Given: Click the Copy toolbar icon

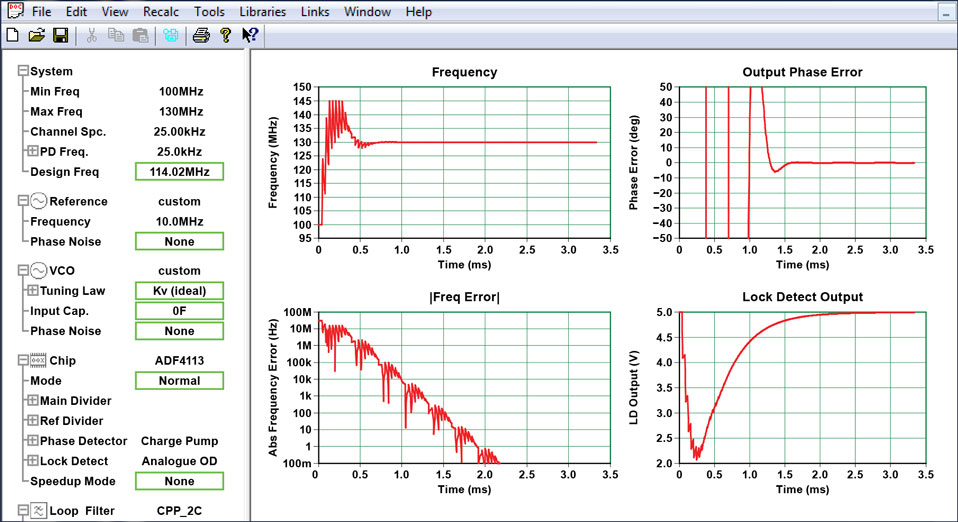Looking at the screenshot, I should [115, 35].
